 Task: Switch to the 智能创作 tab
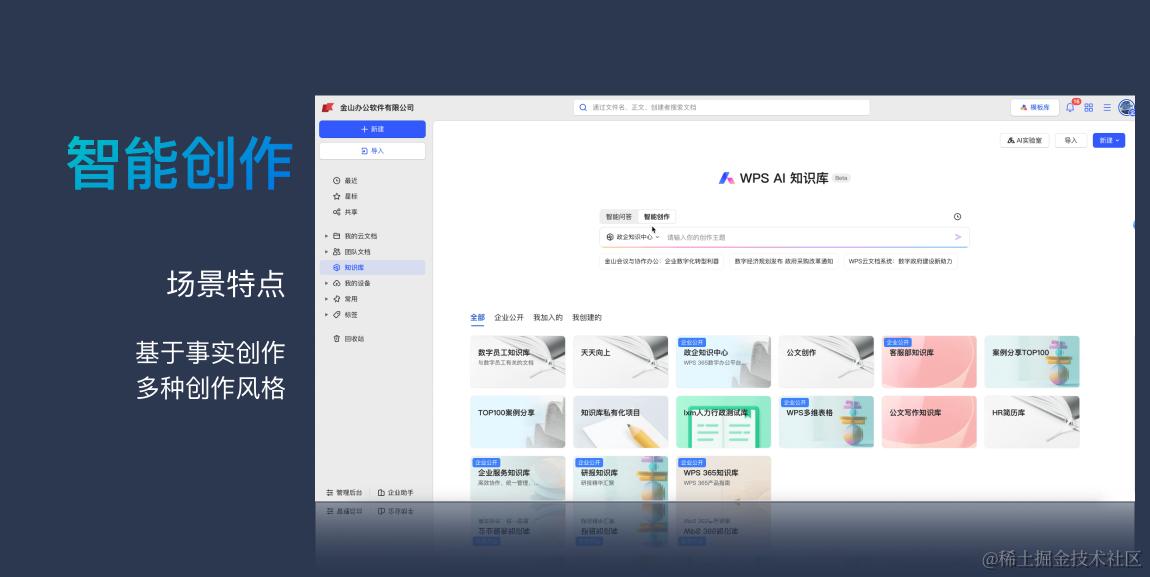656,217
